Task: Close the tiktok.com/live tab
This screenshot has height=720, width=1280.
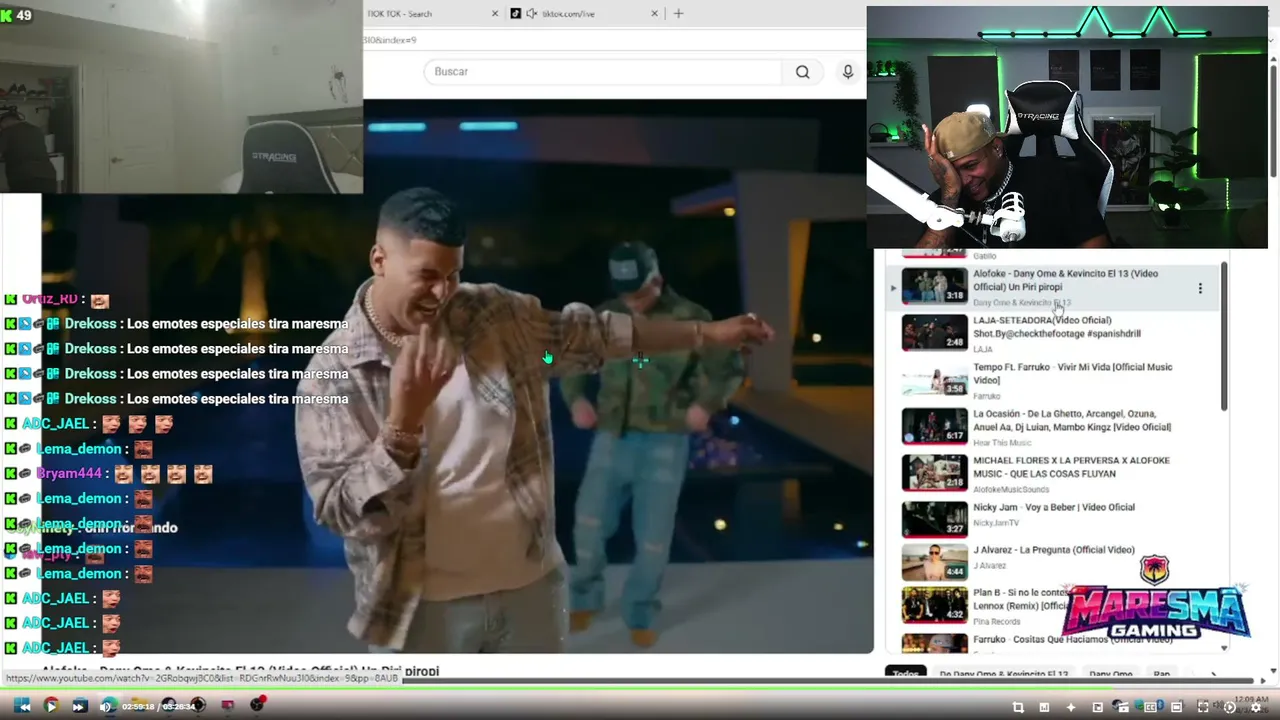Action: coord(655,13)
